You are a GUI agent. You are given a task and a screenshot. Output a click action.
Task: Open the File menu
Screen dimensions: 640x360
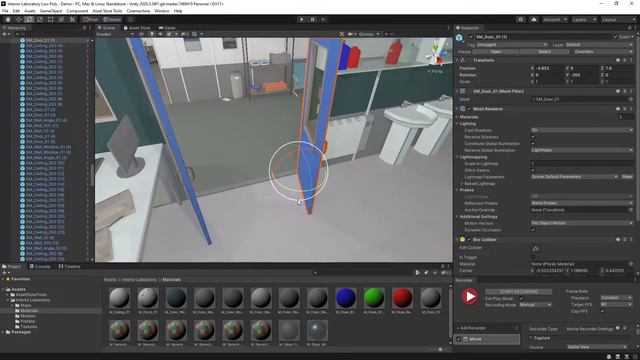(5, 11)
